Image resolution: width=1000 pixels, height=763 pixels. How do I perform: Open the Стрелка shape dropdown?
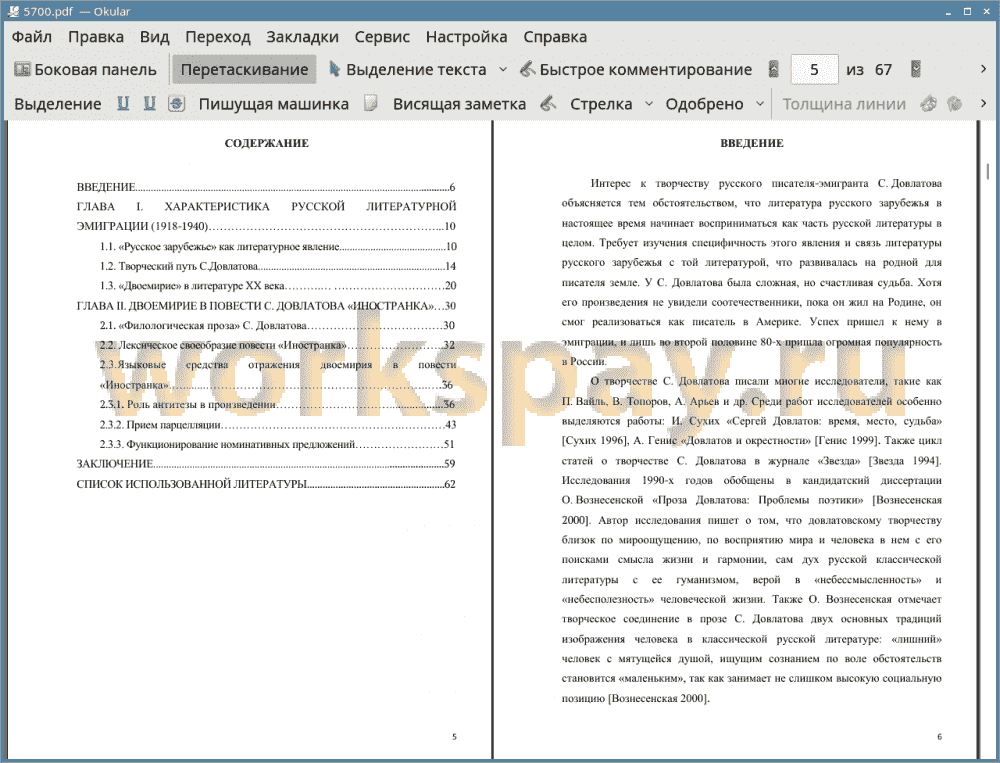[x=649, y=103]
